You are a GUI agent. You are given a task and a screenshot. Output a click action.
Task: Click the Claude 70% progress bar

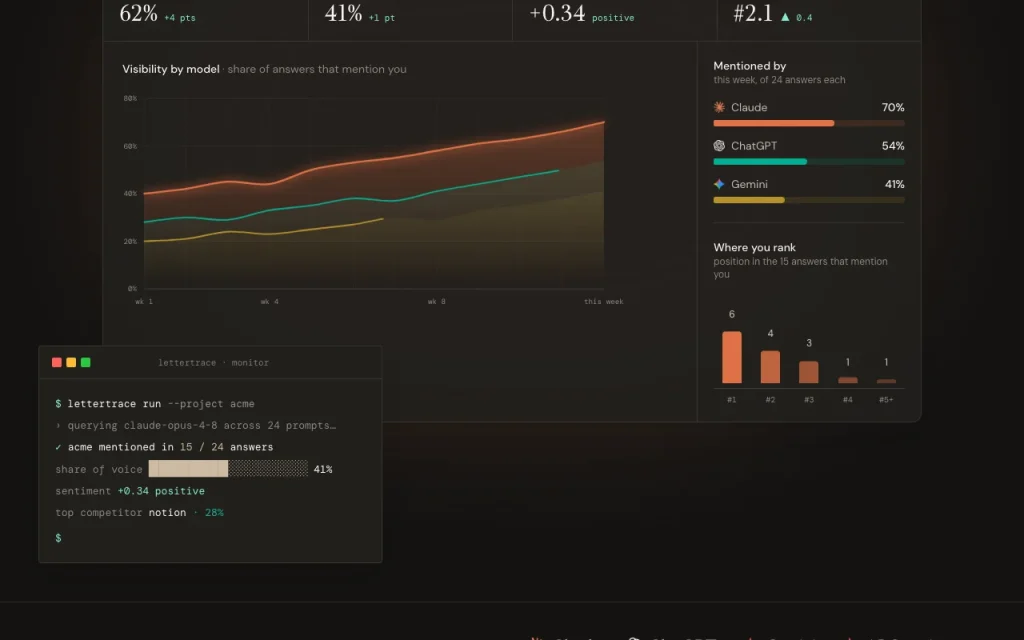coord(808,123)
